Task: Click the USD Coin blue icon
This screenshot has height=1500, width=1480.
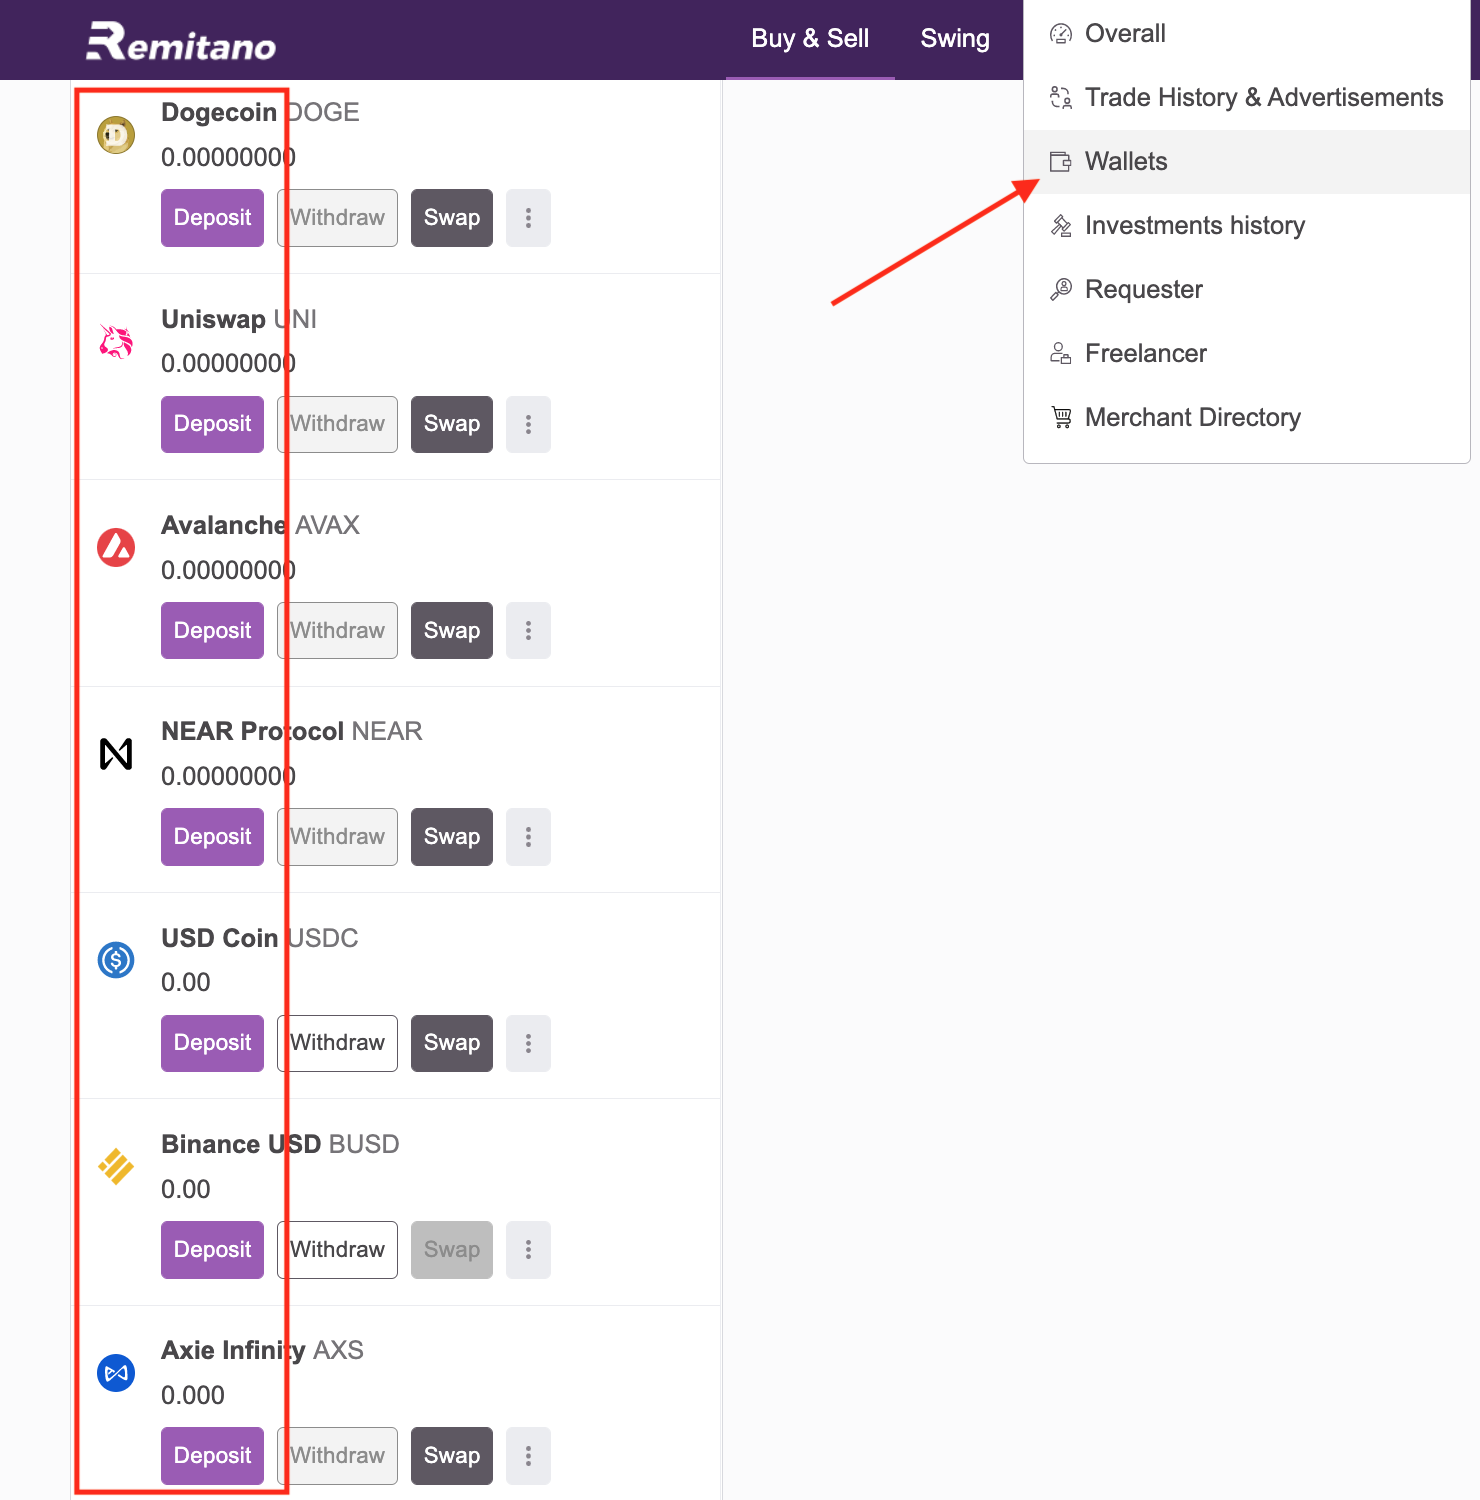Action: (116, 960)
